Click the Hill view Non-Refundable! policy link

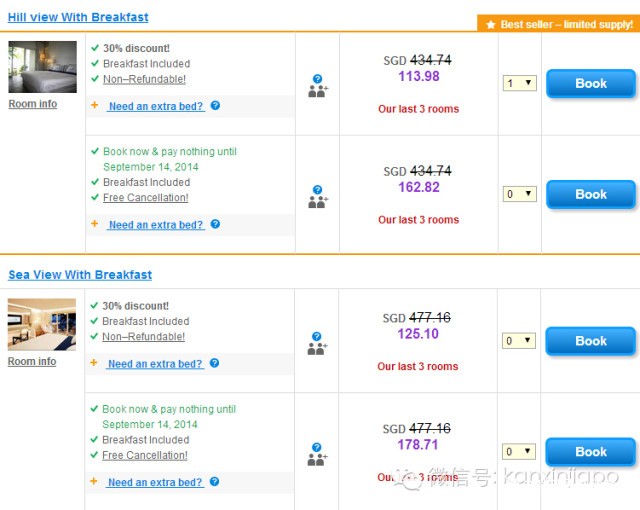[x=144, y=79]
